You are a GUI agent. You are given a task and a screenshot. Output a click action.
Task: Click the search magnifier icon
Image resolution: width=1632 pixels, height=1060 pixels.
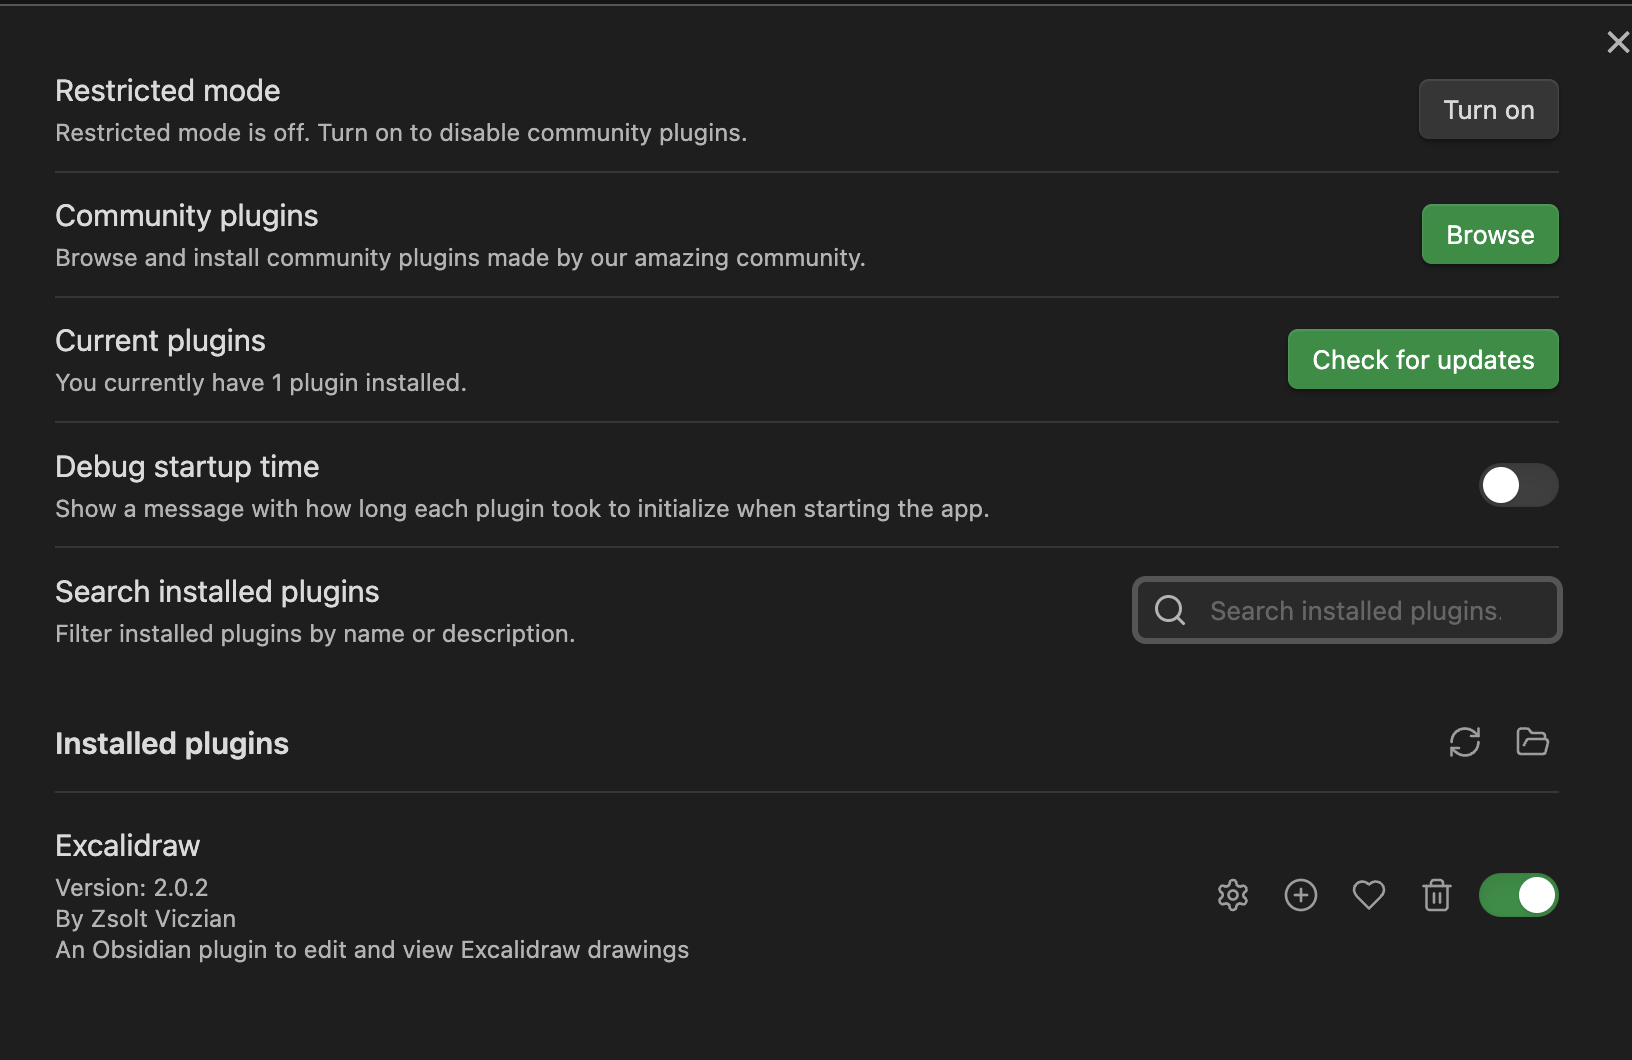pos(1169,610)
